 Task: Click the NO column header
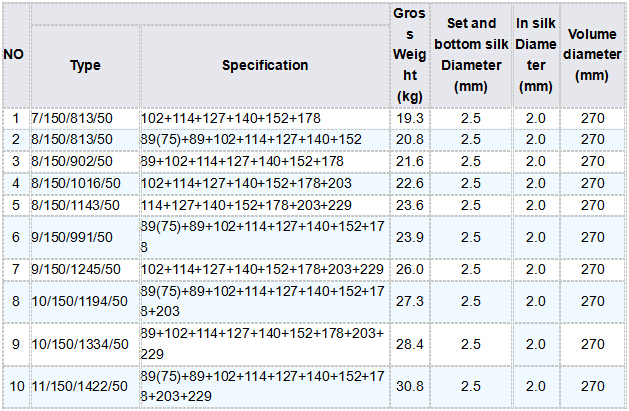coord(14,54)
